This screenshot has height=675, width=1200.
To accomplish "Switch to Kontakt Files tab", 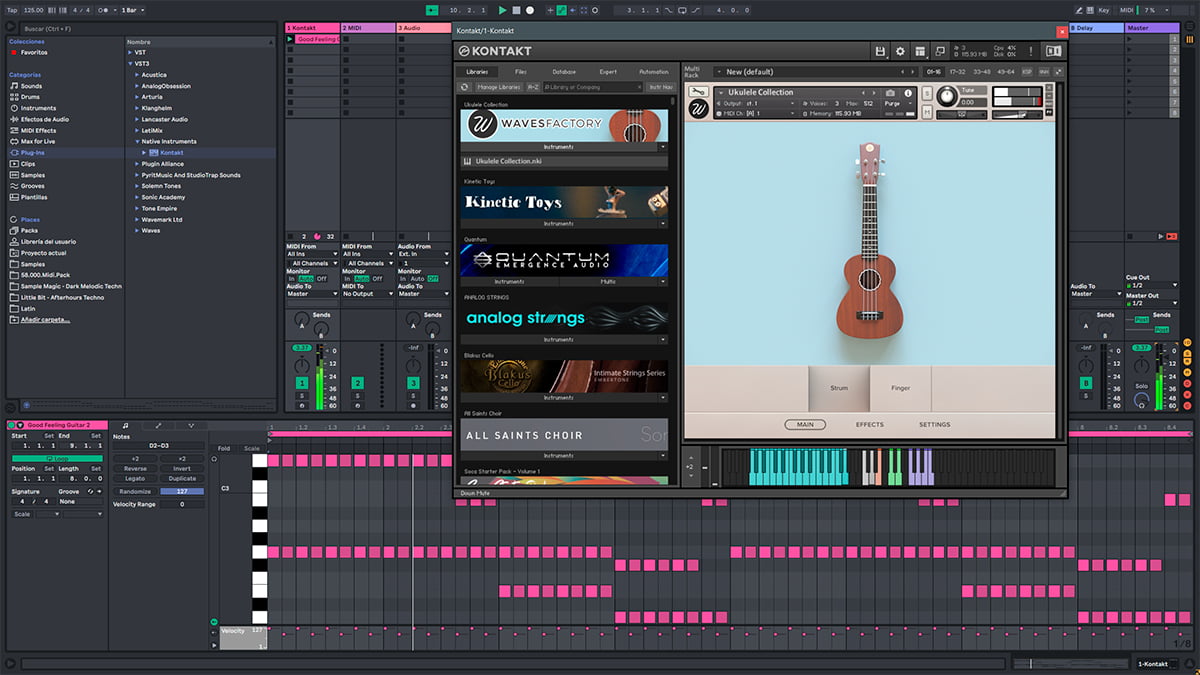I will [521, 72].
